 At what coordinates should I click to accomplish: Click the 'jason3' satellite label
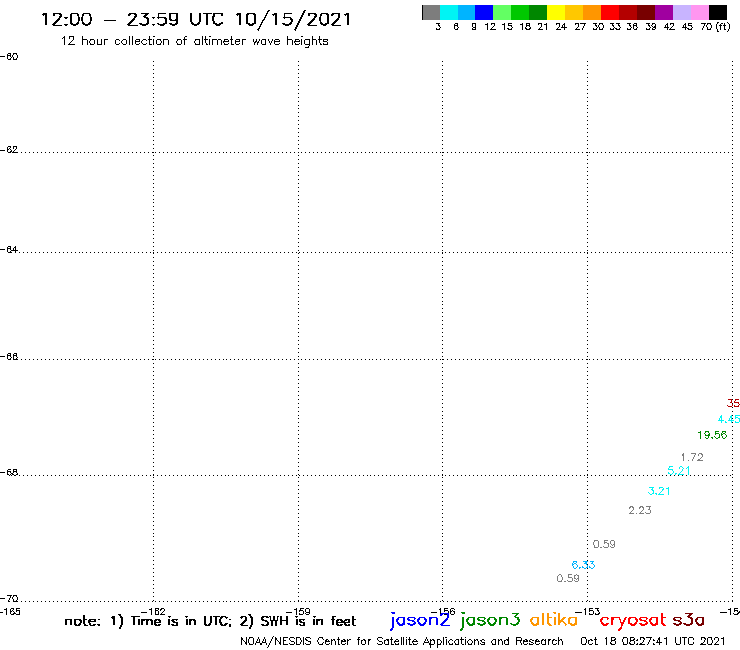490,620
